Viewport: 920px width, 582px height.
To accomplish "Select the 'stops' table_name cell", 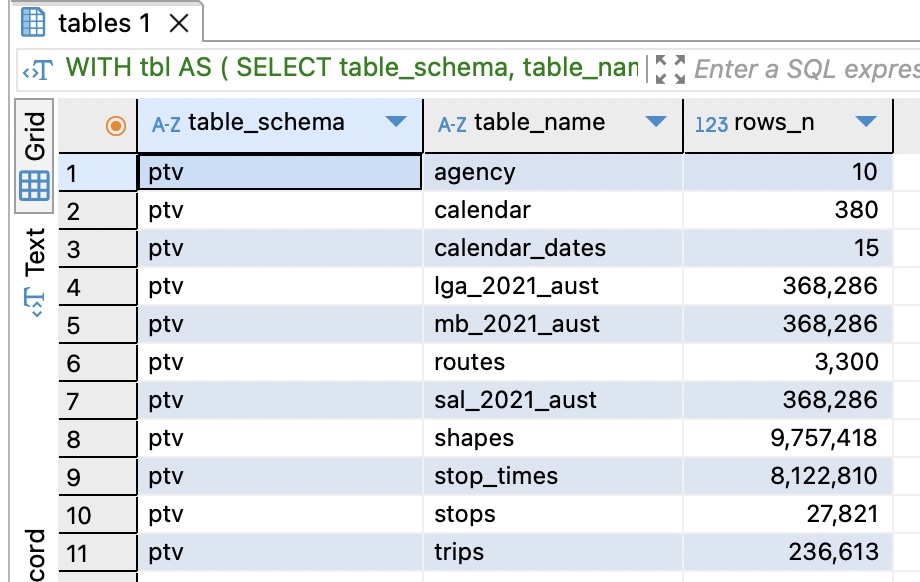I will tap(553, 515).
